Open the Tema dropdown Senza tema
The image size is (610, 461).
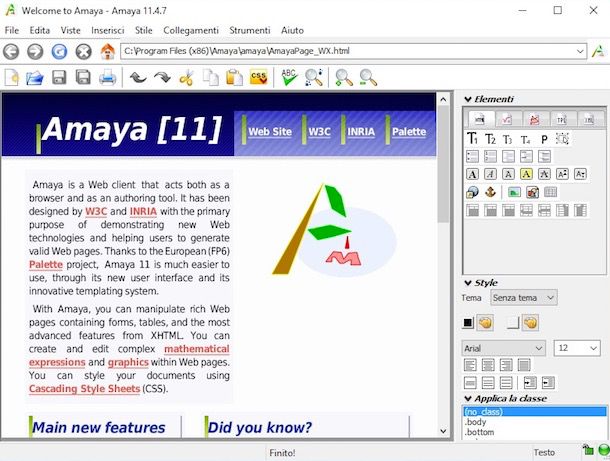[524, 298]
